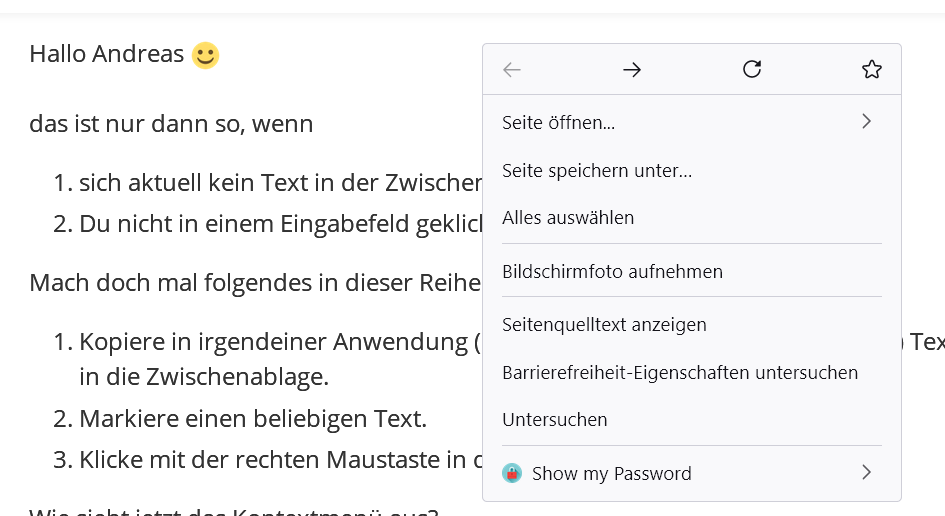This screenshot has width=945, height=516.
Task: Reload page using the refresh icon
Action: point(752,69)
